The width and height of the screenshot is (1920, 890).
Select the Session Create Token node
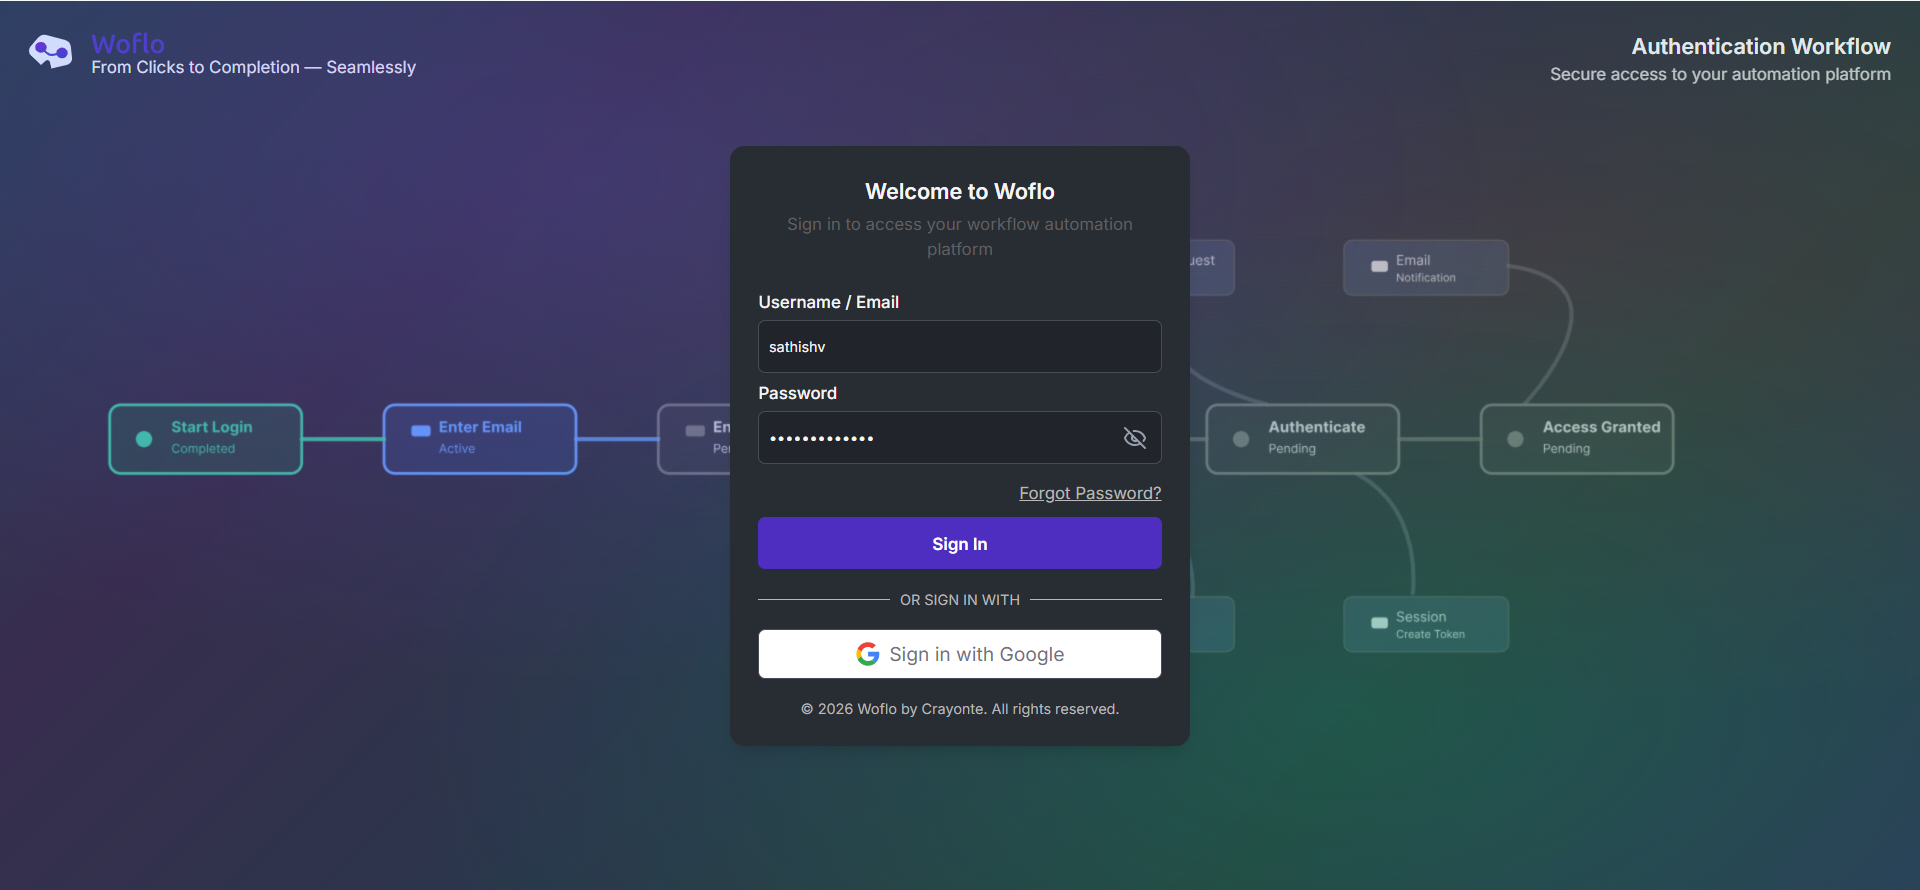(1426, 624)
